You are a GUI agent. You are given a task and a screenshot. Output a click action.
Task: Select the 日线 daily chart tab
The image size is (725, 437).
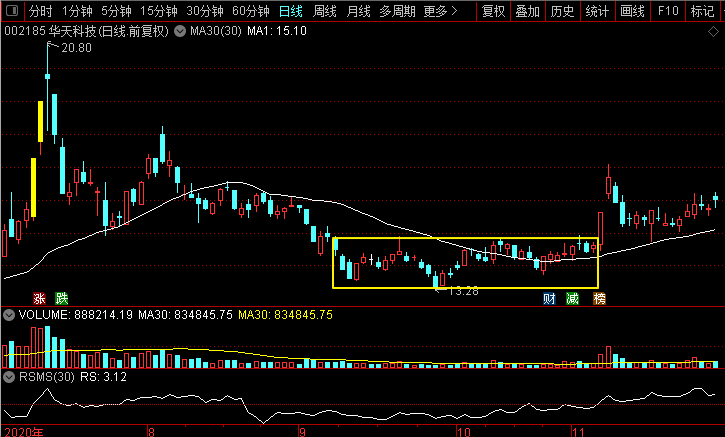(x=291, y=11)
